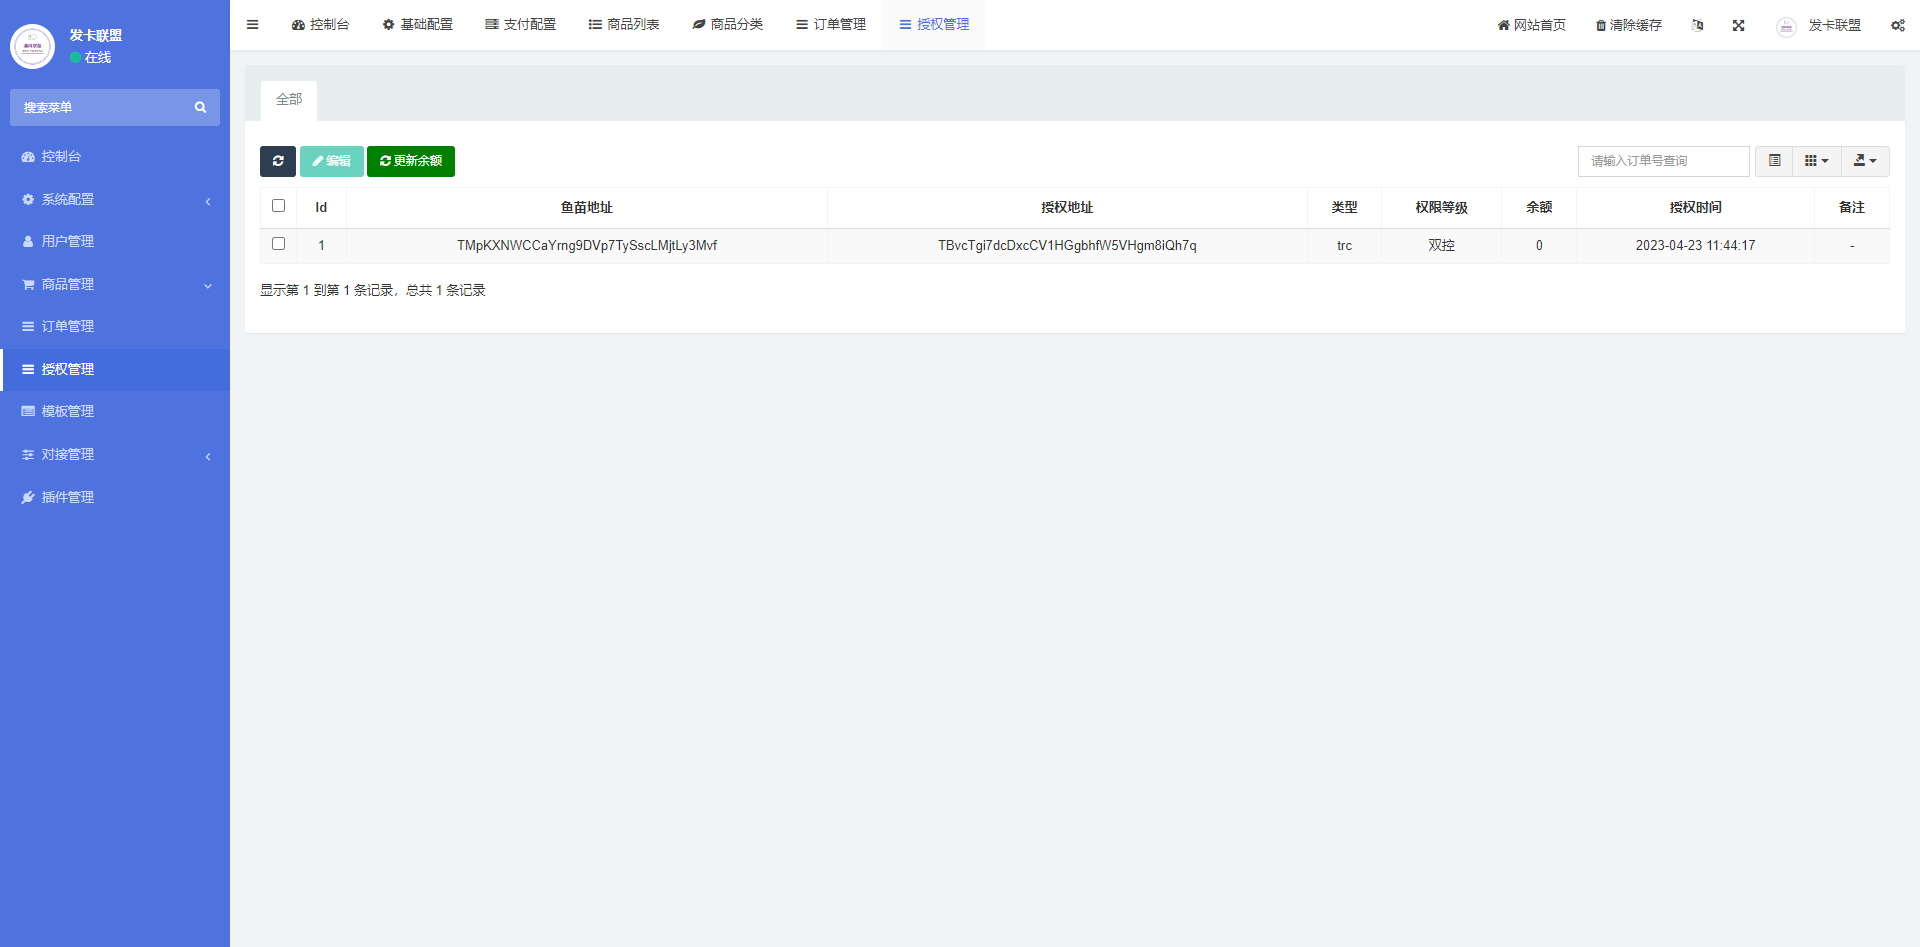Go to 网站首页 link
1920x947 pixels.
coord(1532,25)
